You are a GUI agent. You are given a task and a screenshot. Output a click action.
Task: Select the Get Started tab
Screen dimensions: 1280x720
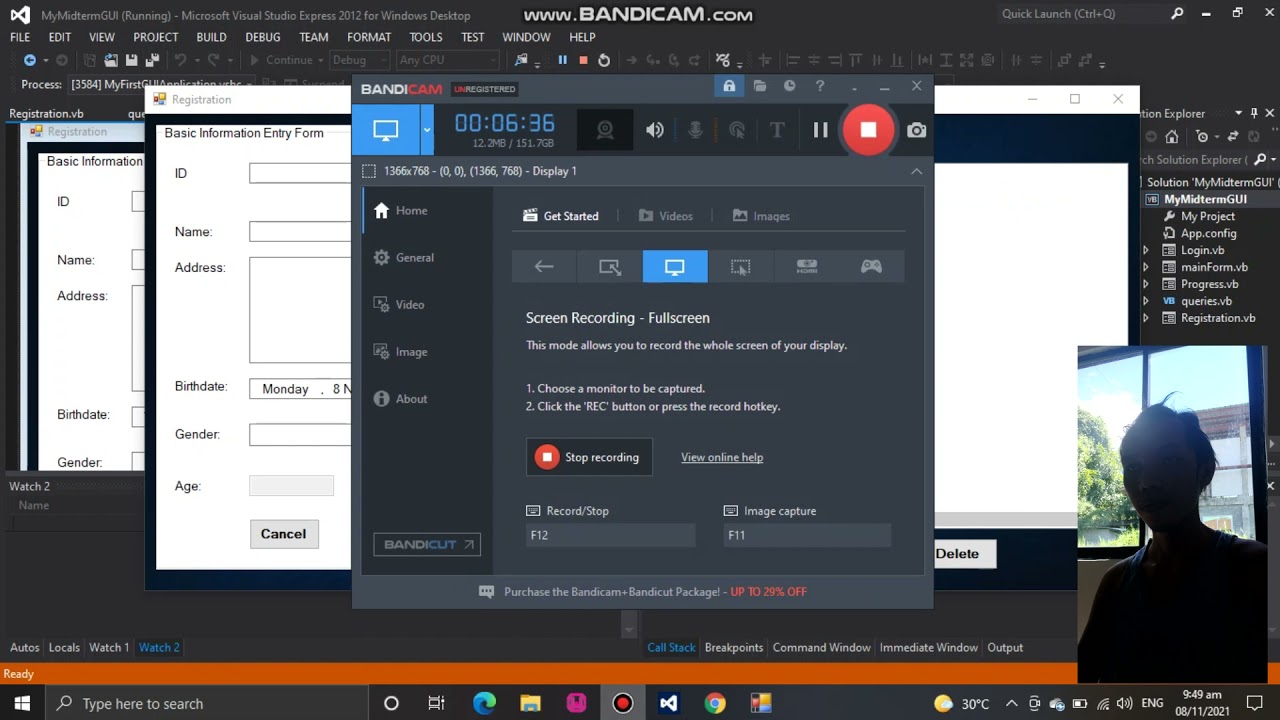click(561, 216)
